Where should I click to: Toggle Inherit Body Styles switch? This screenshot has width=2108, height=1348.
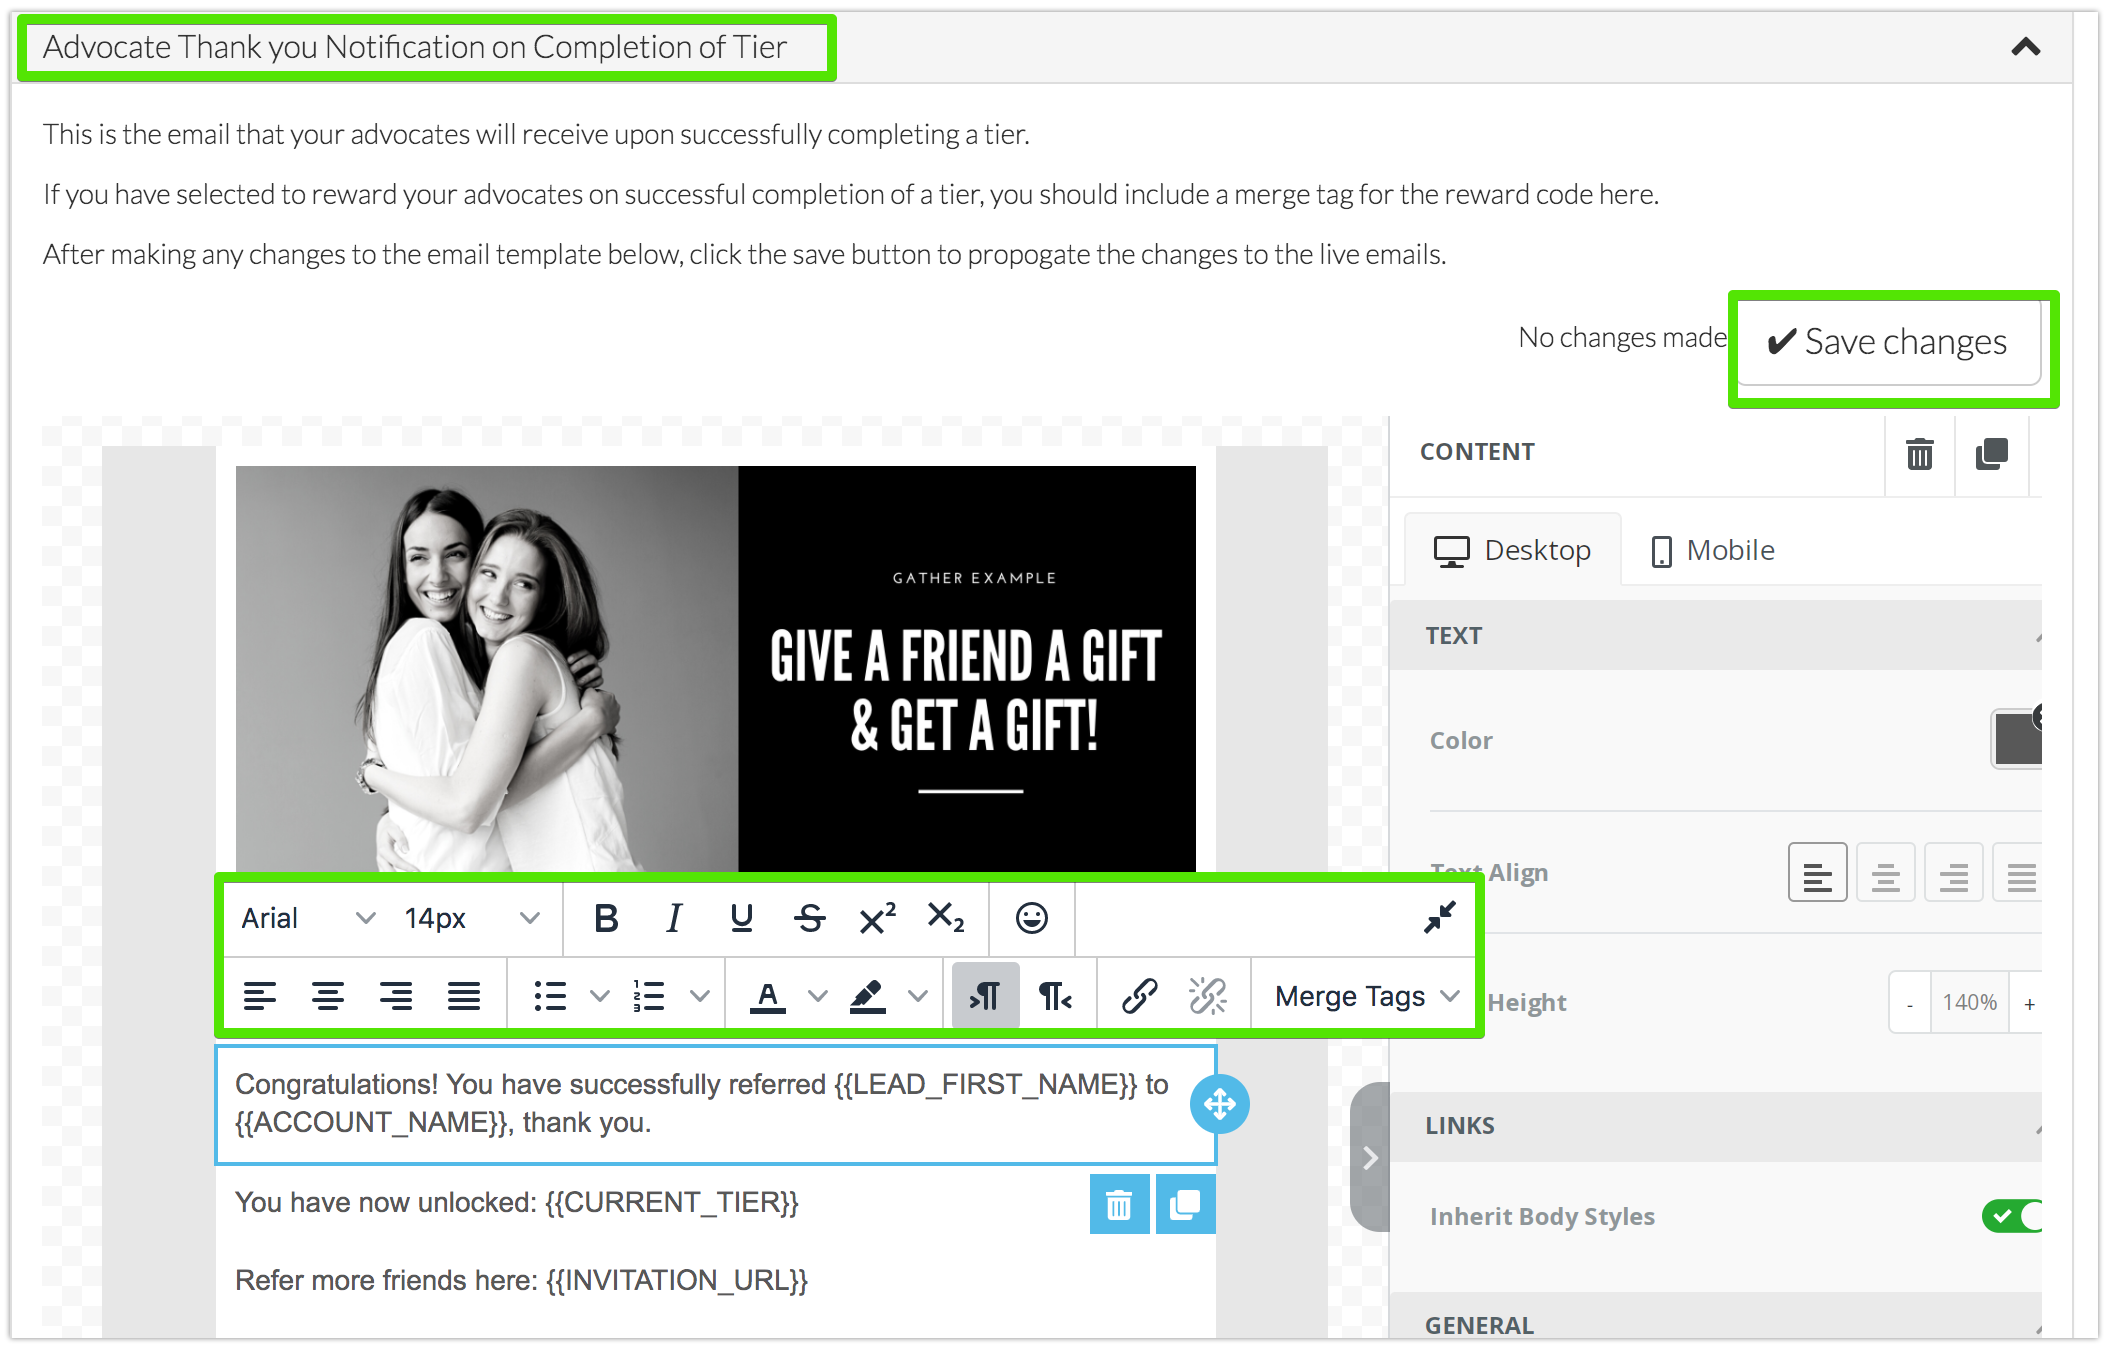tap(2011, 1216)
